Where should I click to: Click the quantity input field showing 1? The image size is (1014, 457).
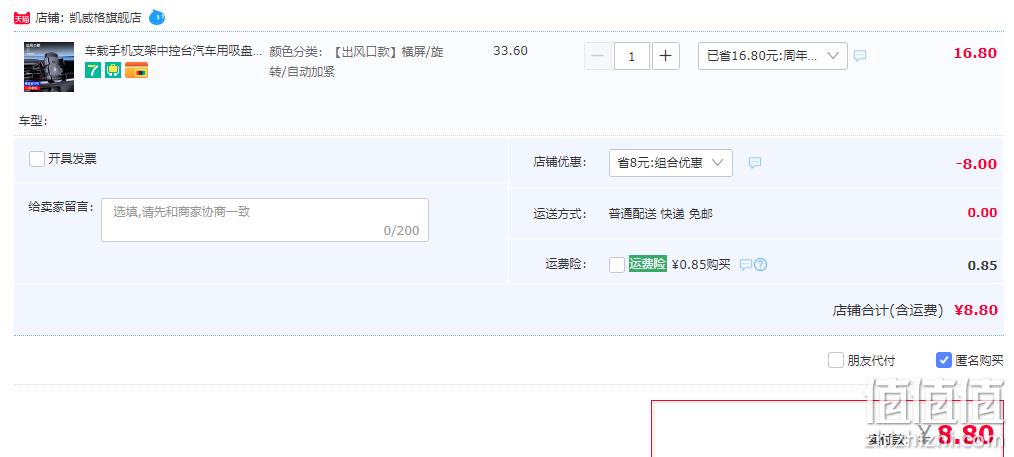pyautogui.click(x=632, y=56)
